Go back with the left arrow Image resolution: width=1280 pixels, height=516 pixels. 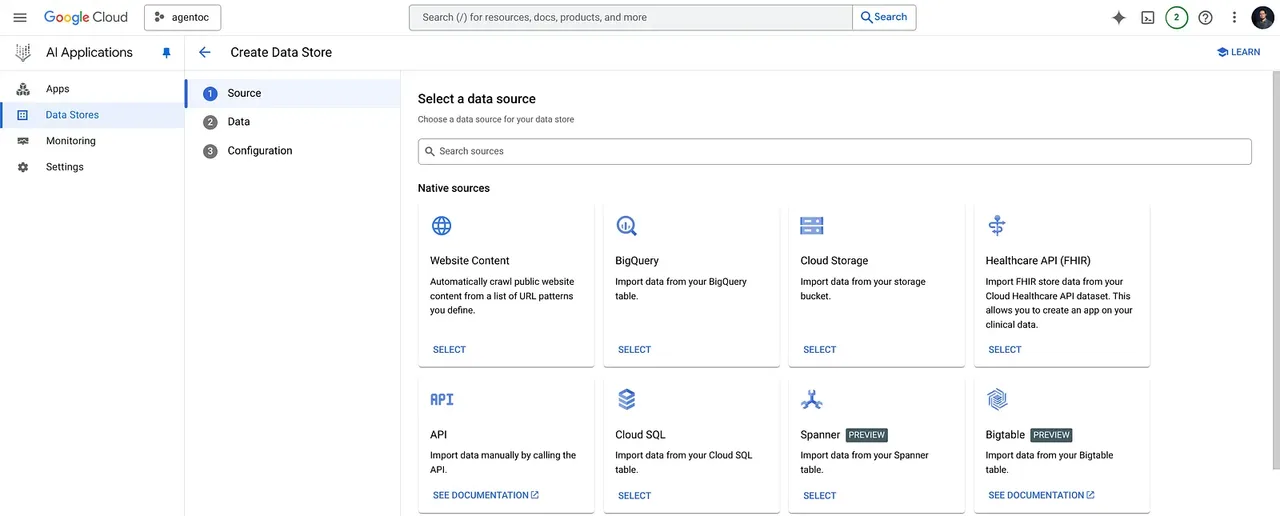205,52
